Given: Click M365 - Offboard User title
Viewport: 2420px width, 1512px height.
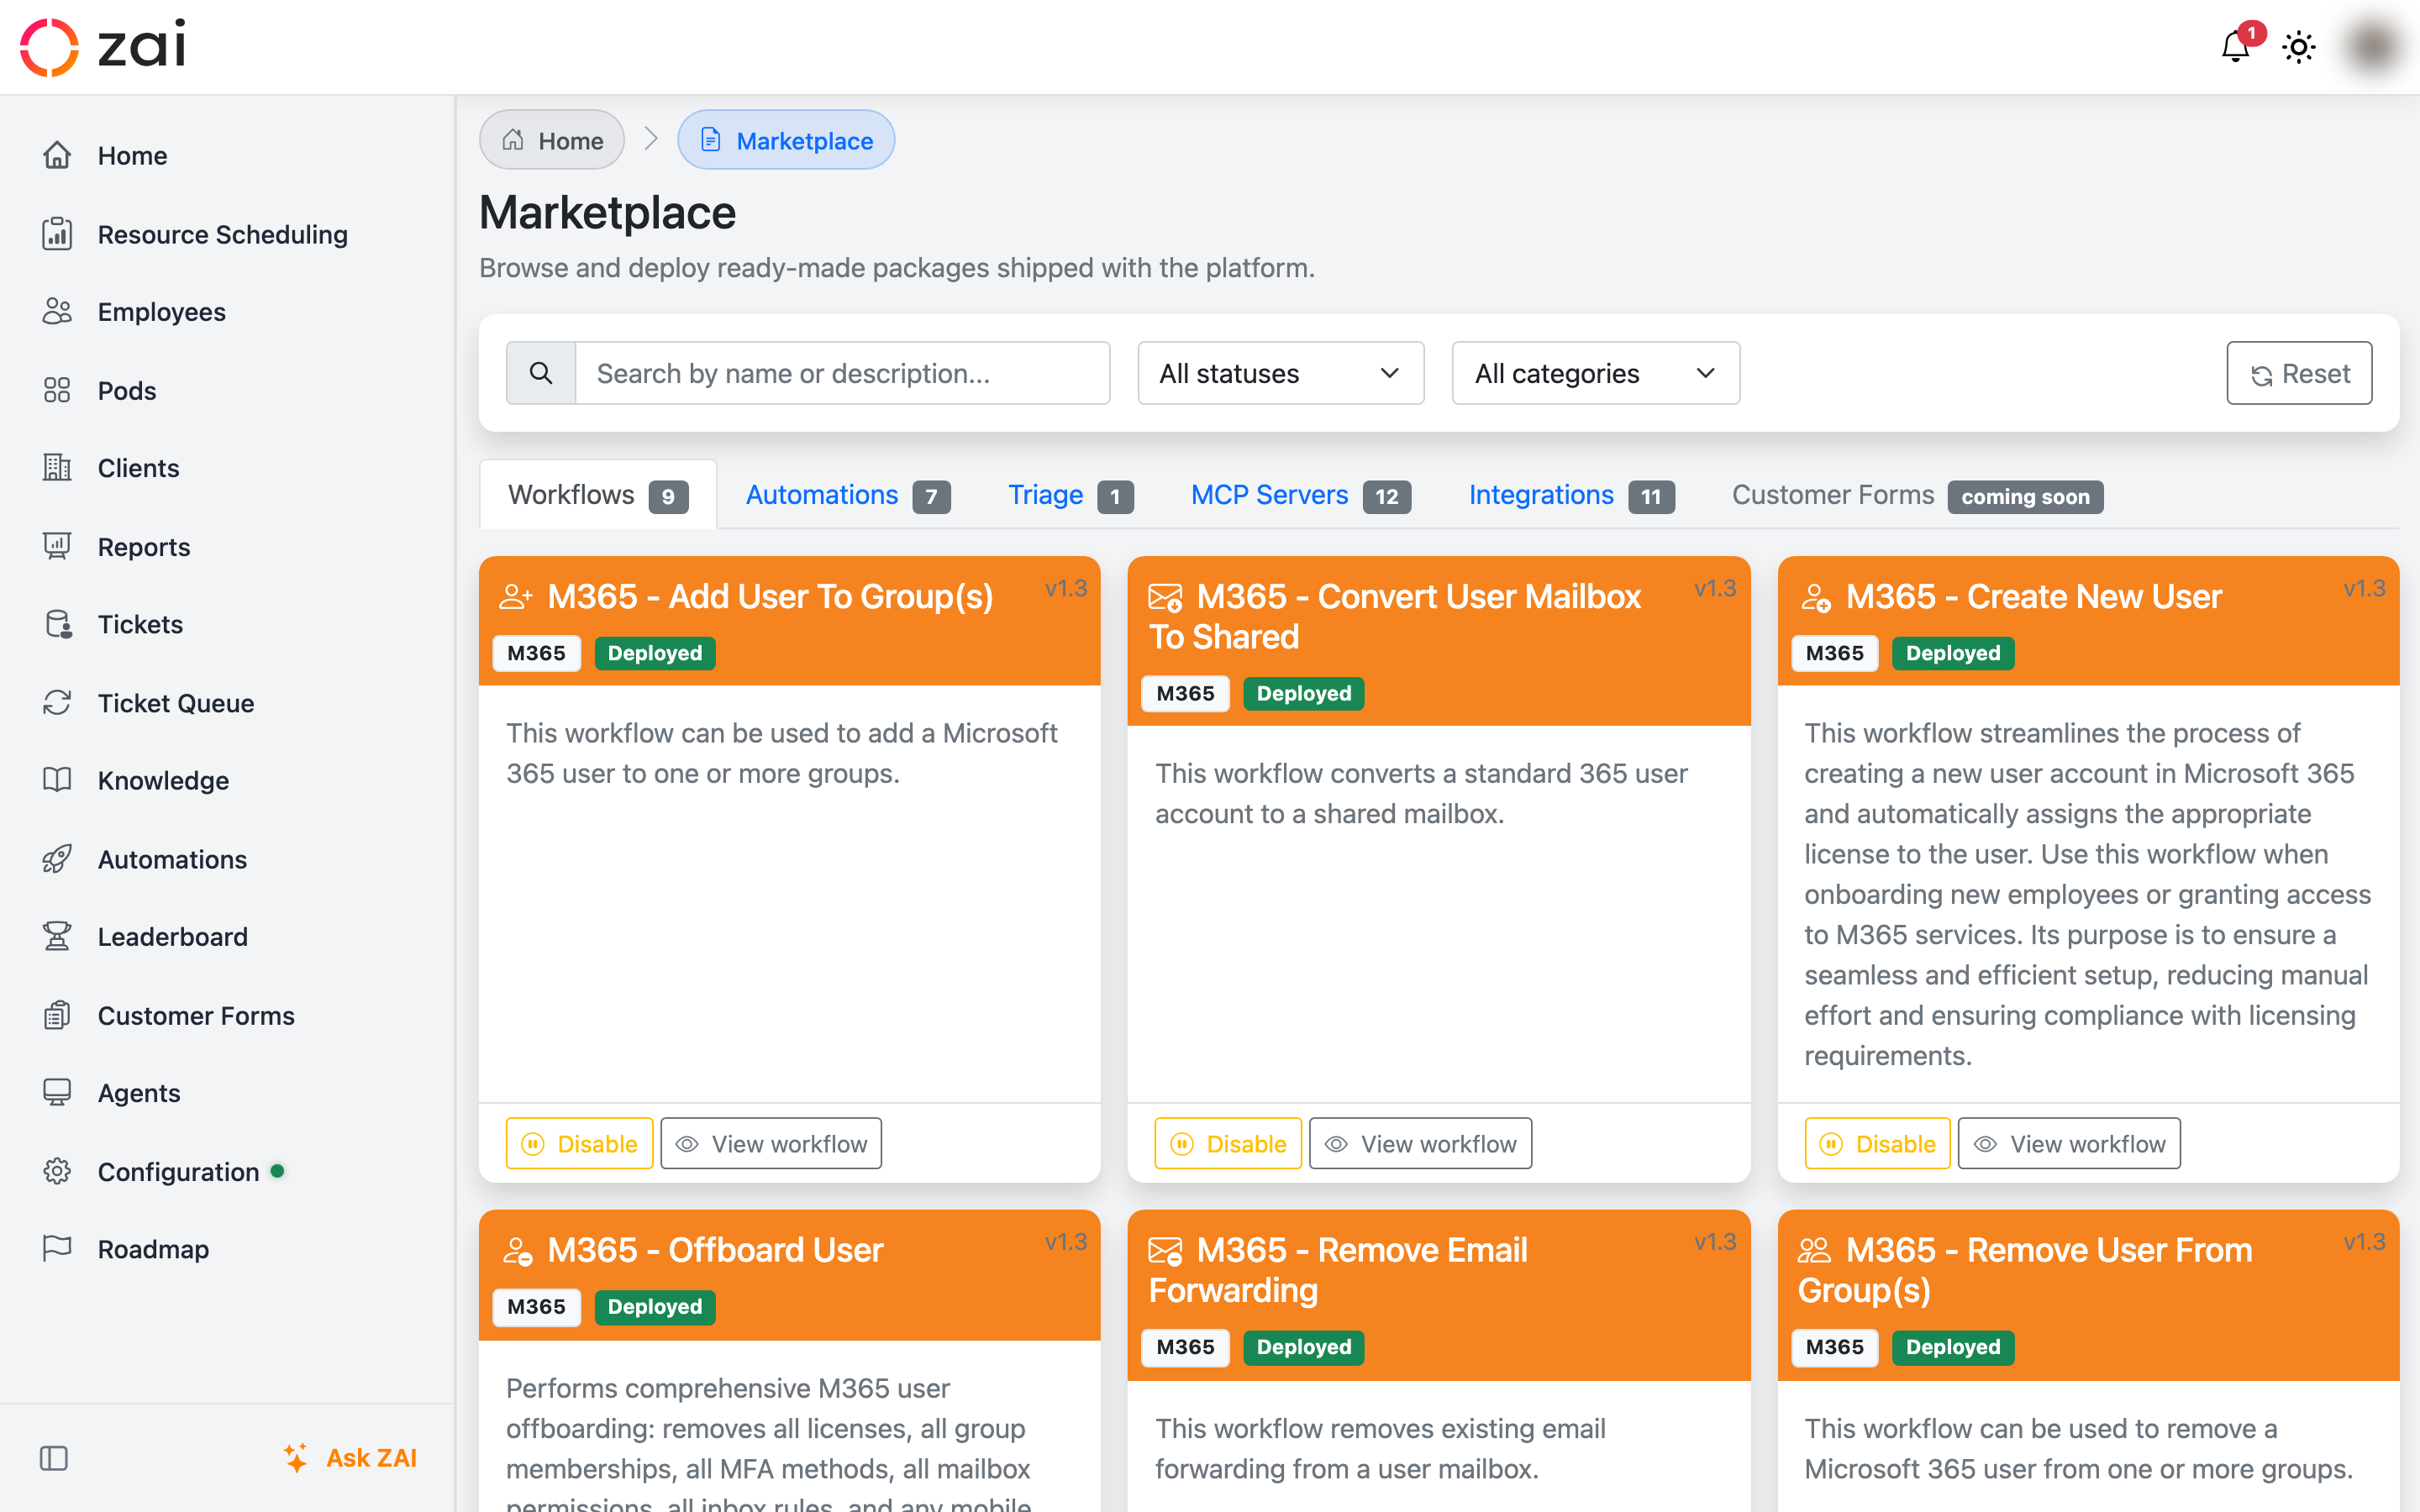Looking at the screenshot, I should (715, 1250).
